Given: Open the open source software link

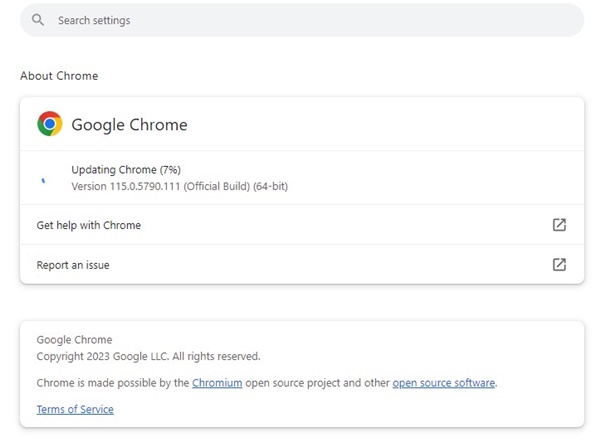Looking at the screenshot, I should [443, 383].
